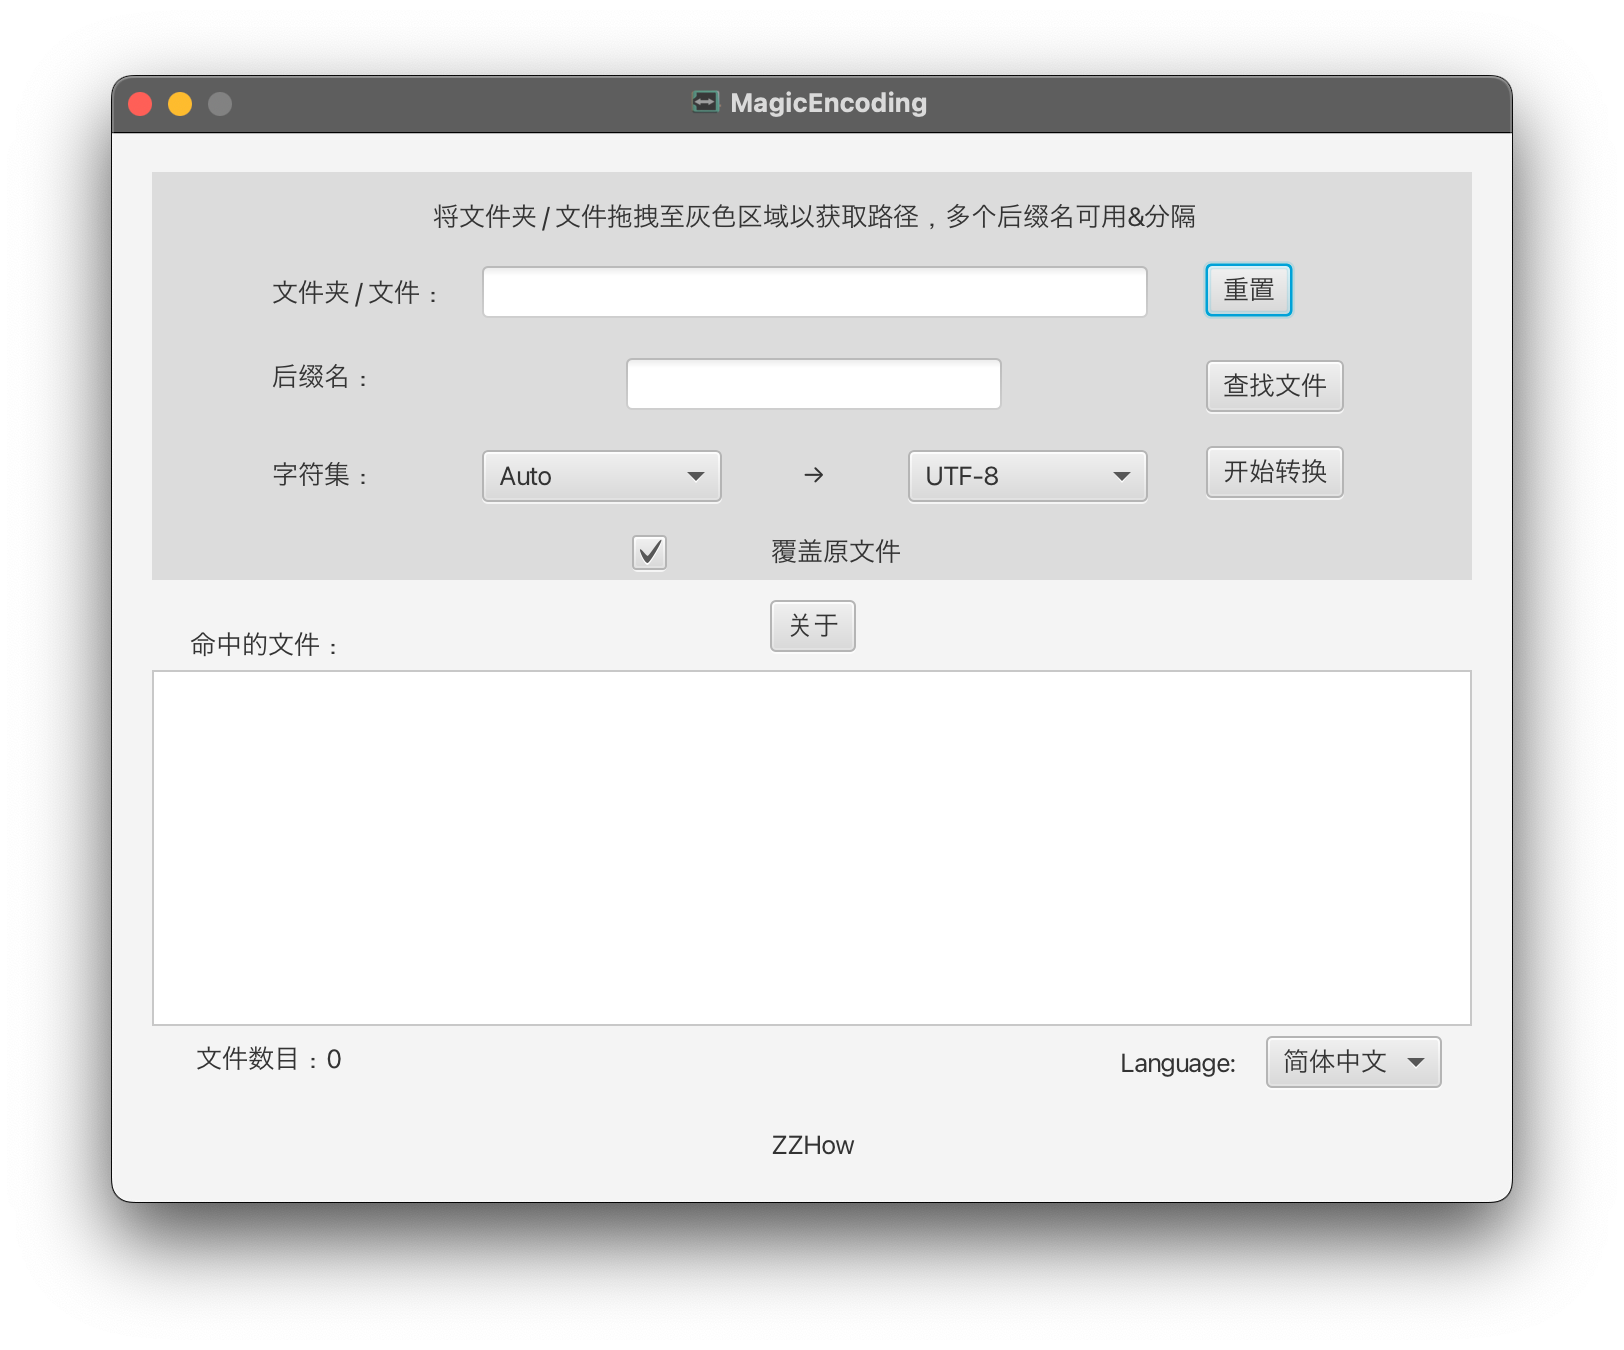Click the 命中的文件 label
The height and width of the screenshot is (1350, 1624).
click(264, 644)
